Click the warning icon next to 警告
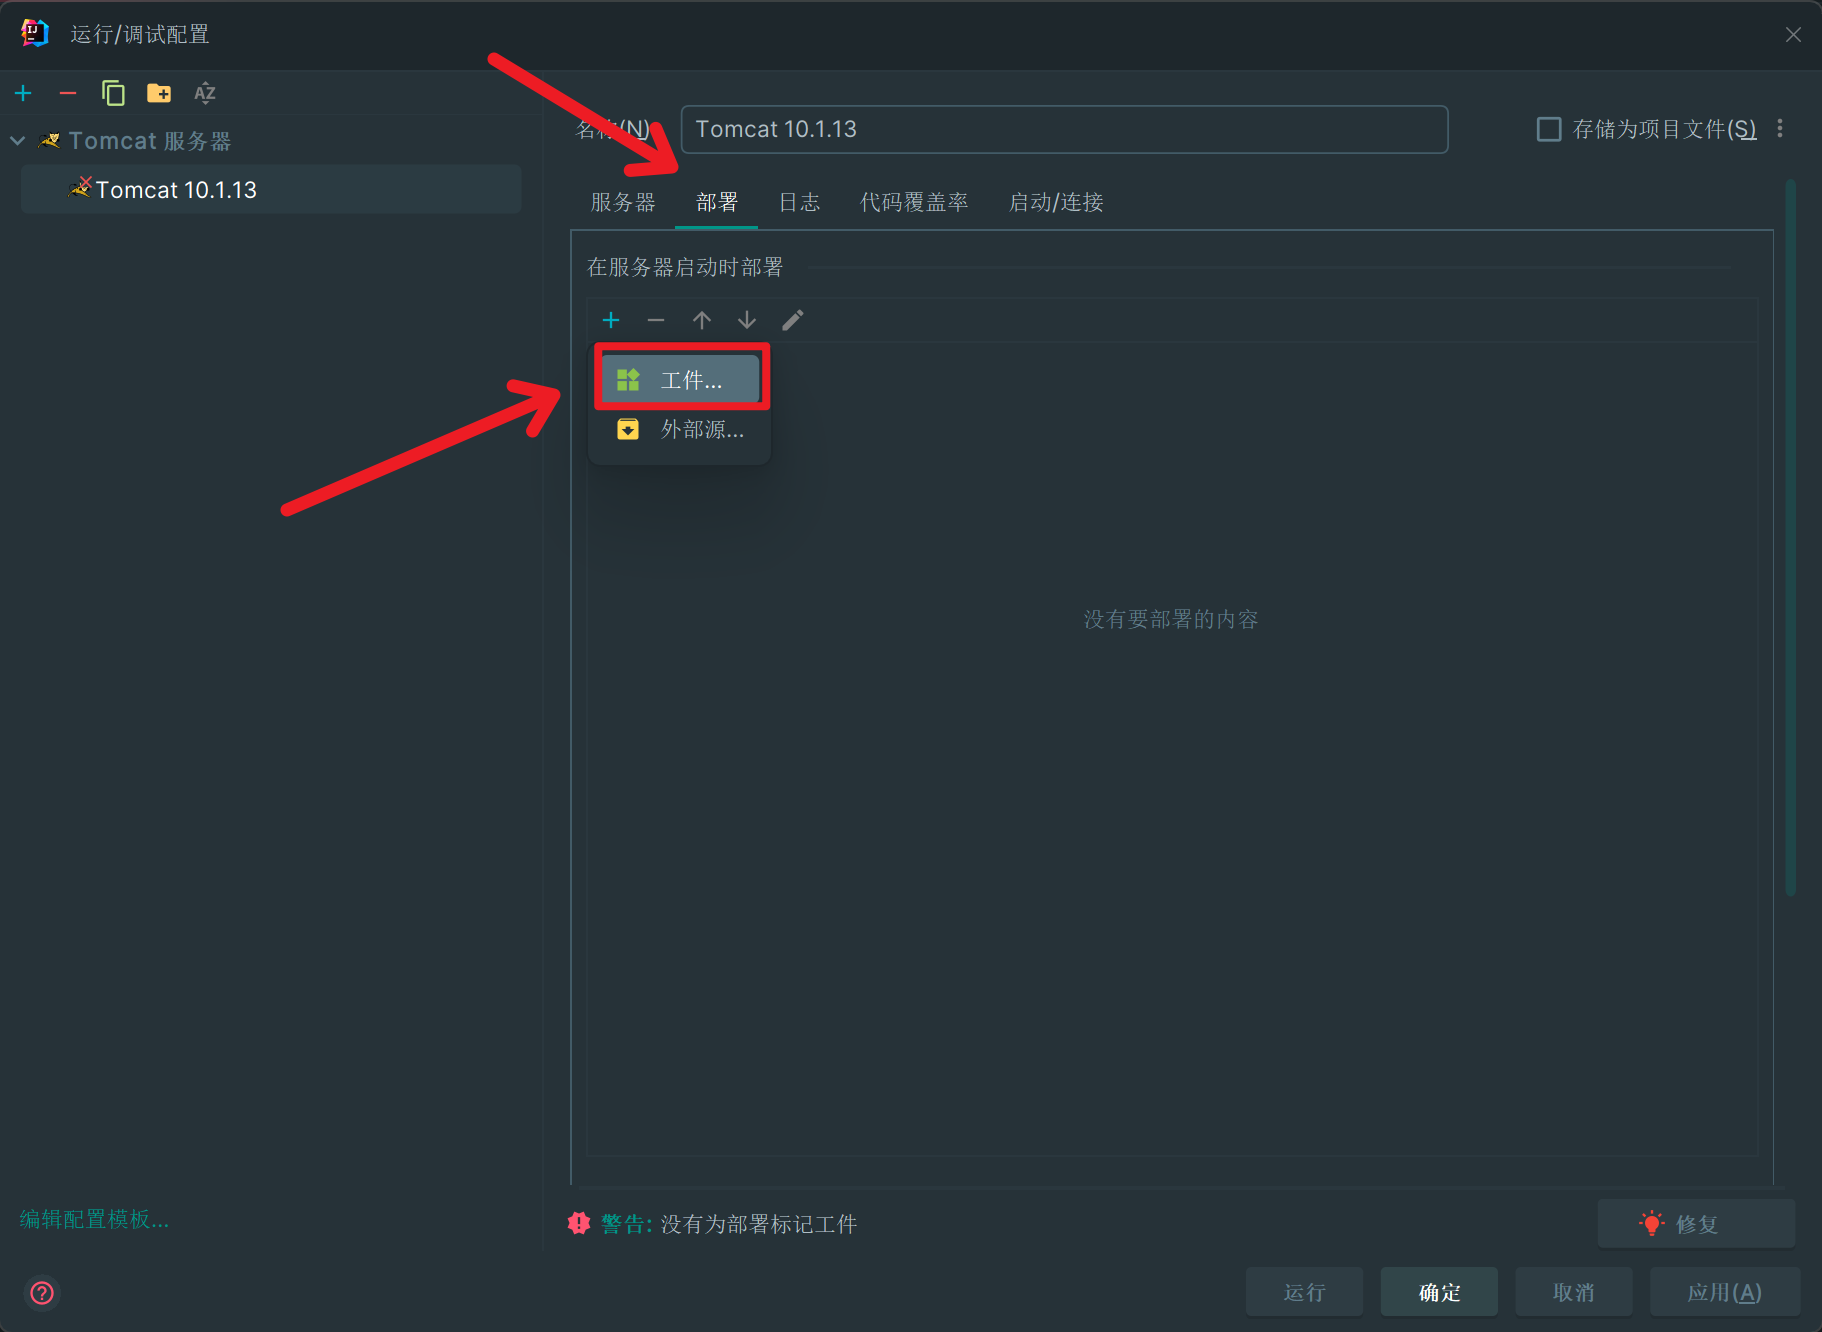The height and width of the screenshot is (1332, 1822). [x=579, y=1223]
